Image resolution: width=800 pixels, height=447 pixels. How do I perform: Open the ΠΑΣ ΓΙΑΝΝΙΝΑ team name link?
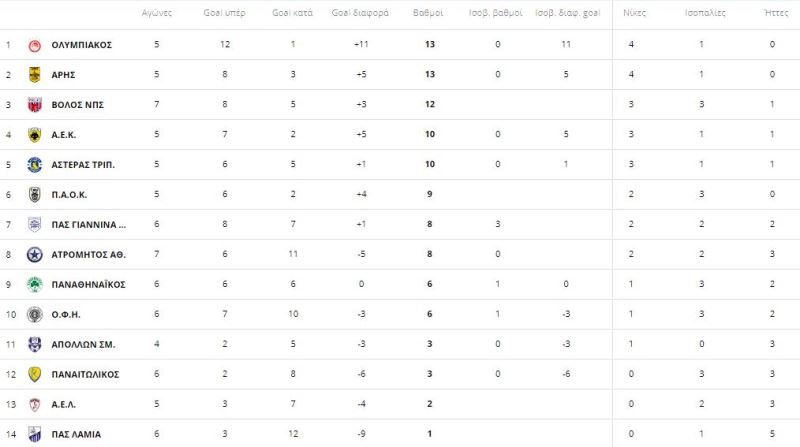click(x=89, y=225)
